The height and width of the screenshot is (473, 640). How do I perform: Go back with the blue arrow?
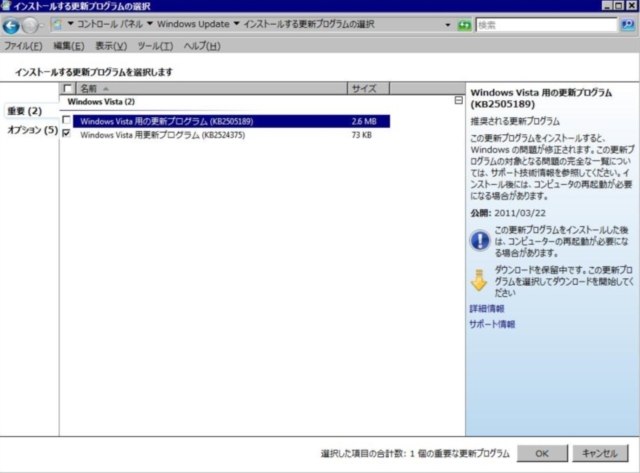pos(11,26)
